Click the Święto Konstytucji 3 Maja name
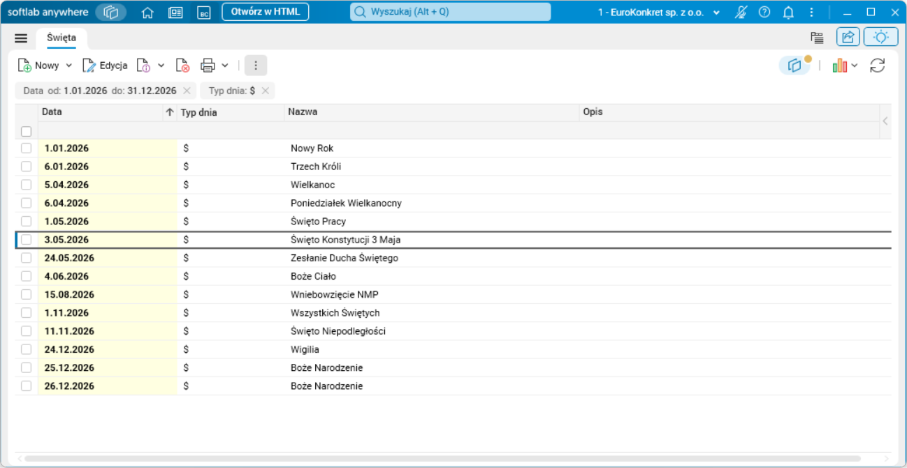907x468 pixels. (345, 239)
